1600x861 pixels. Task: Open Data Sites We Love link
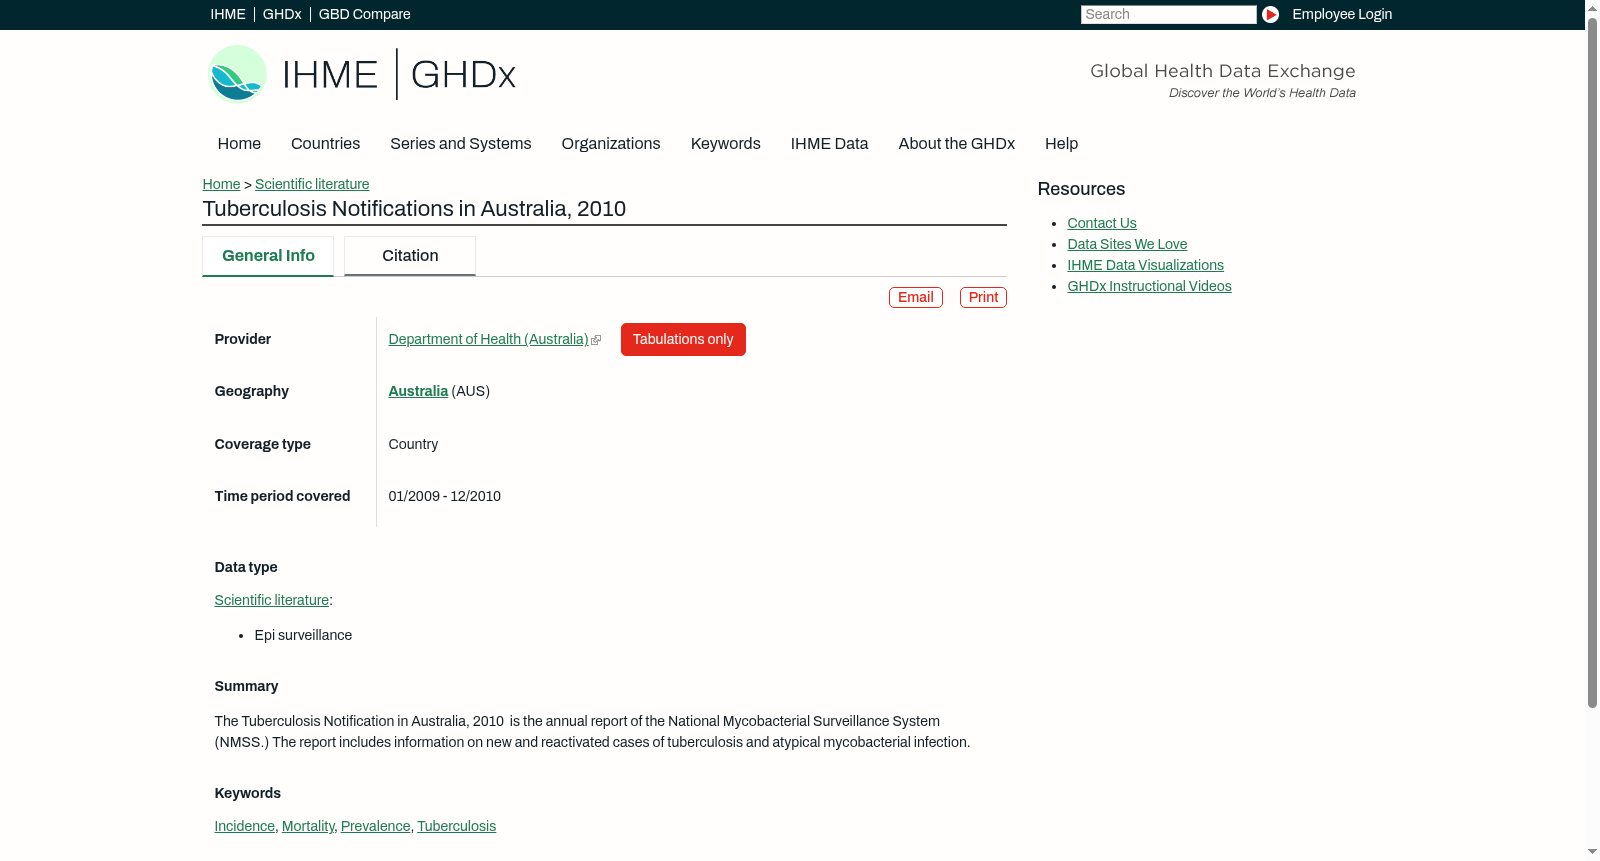coord(1127,244)
